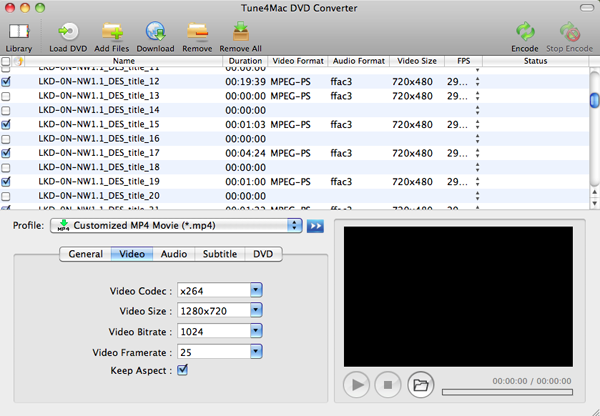Click the icon in the table header next to checkbox
Screen dimensions: 600x416
tap(18, 61)
